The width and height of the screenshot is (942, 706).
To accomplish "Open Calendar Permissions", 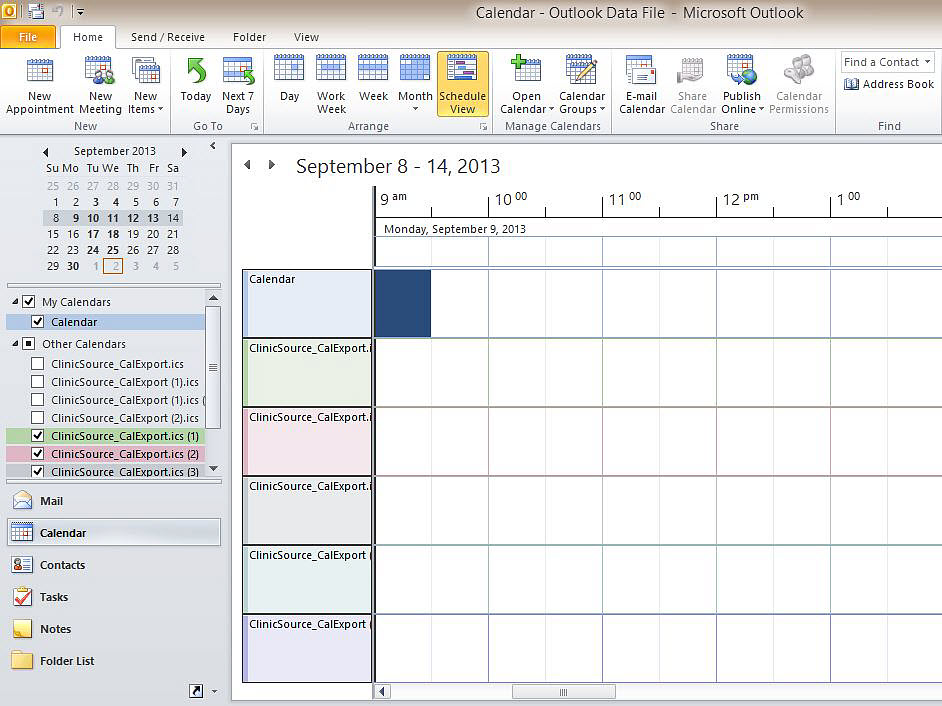I will (x=799, y=85).
